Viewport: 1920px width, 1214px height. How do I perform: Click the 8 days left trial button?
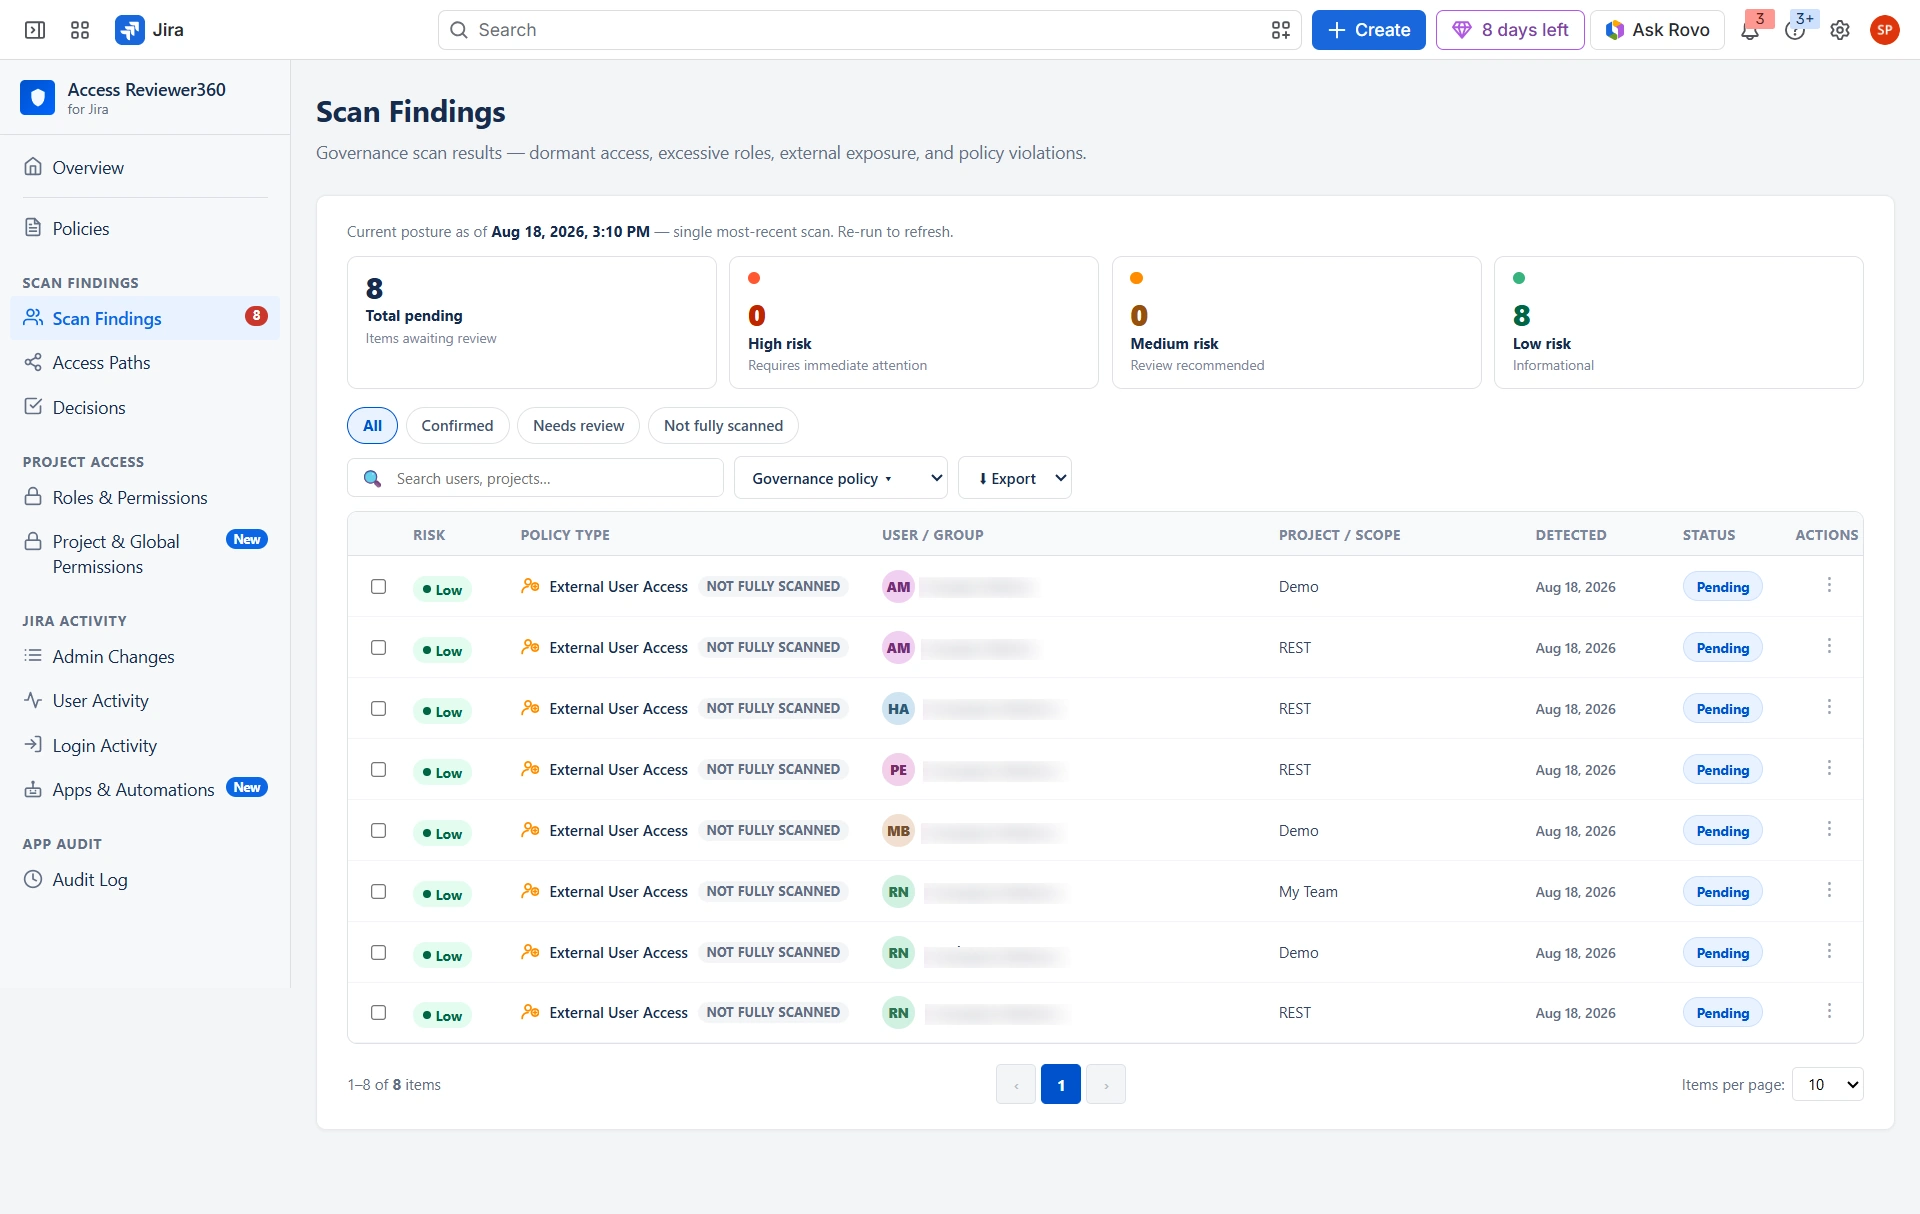pyautogui.click(x=1510, y=30)
